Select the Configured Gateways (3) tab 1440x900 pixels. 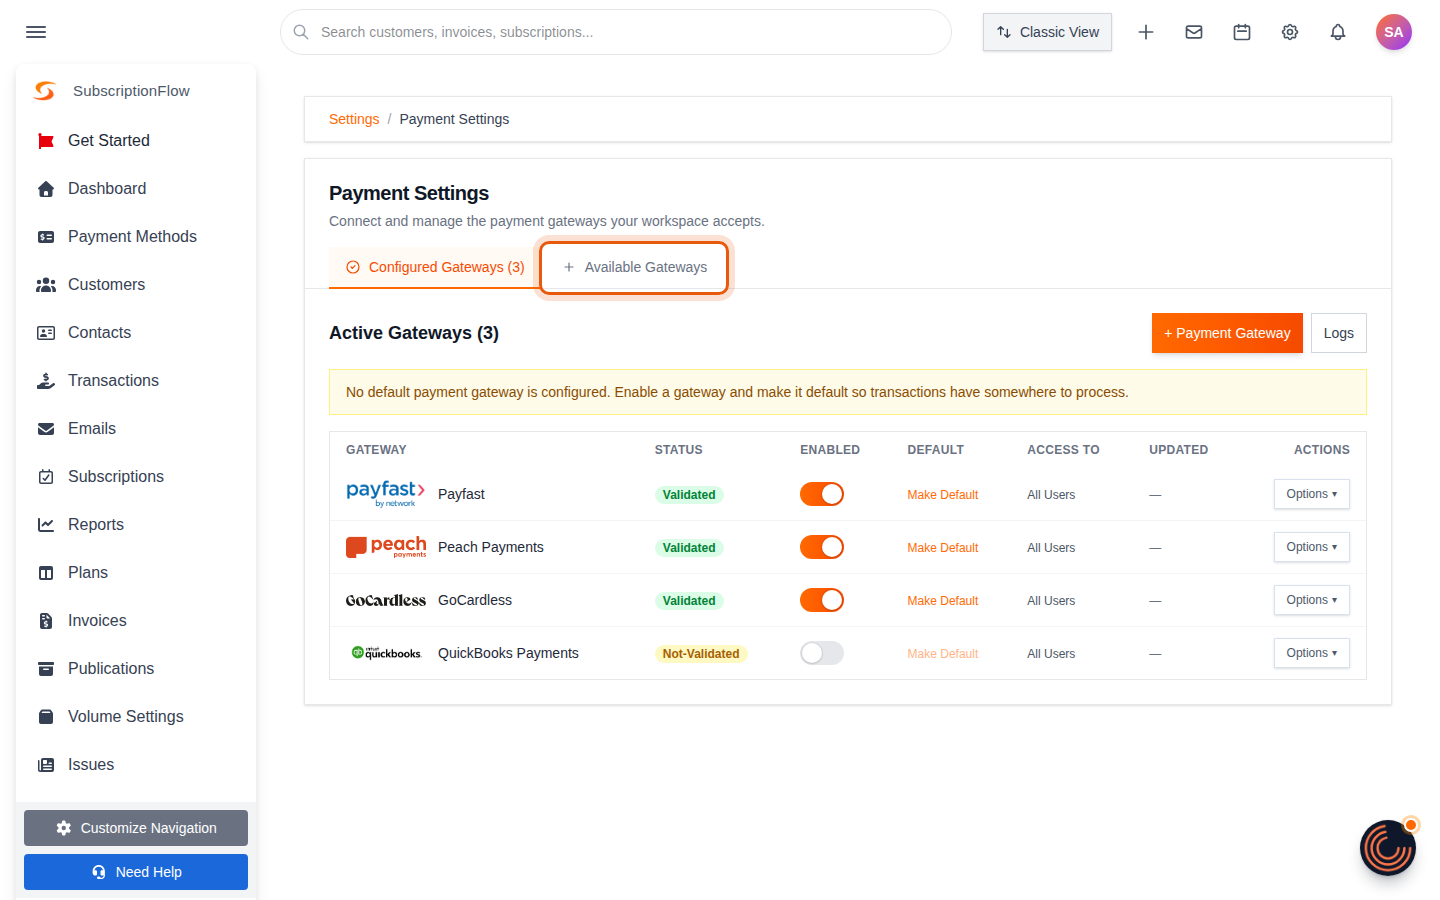tap(435, 267)
